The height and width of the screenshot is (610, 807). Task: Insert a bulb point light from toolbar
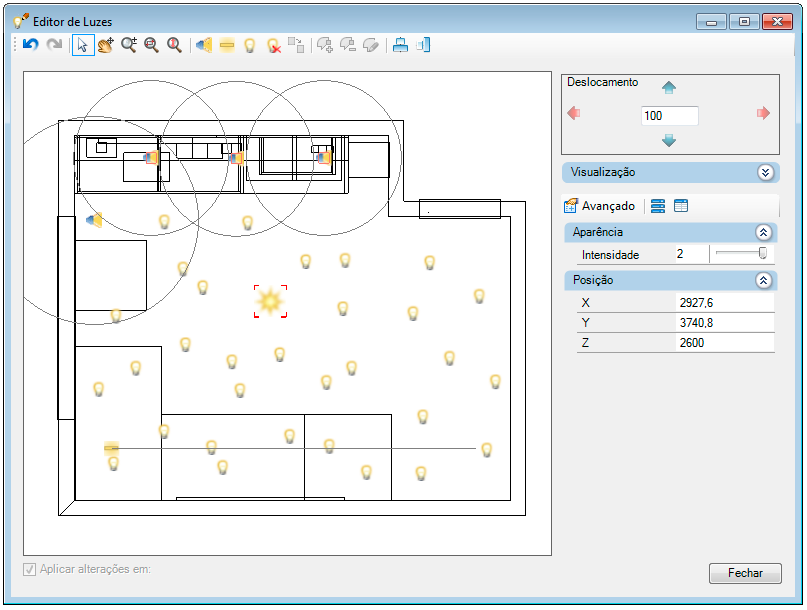click(250, 45)
